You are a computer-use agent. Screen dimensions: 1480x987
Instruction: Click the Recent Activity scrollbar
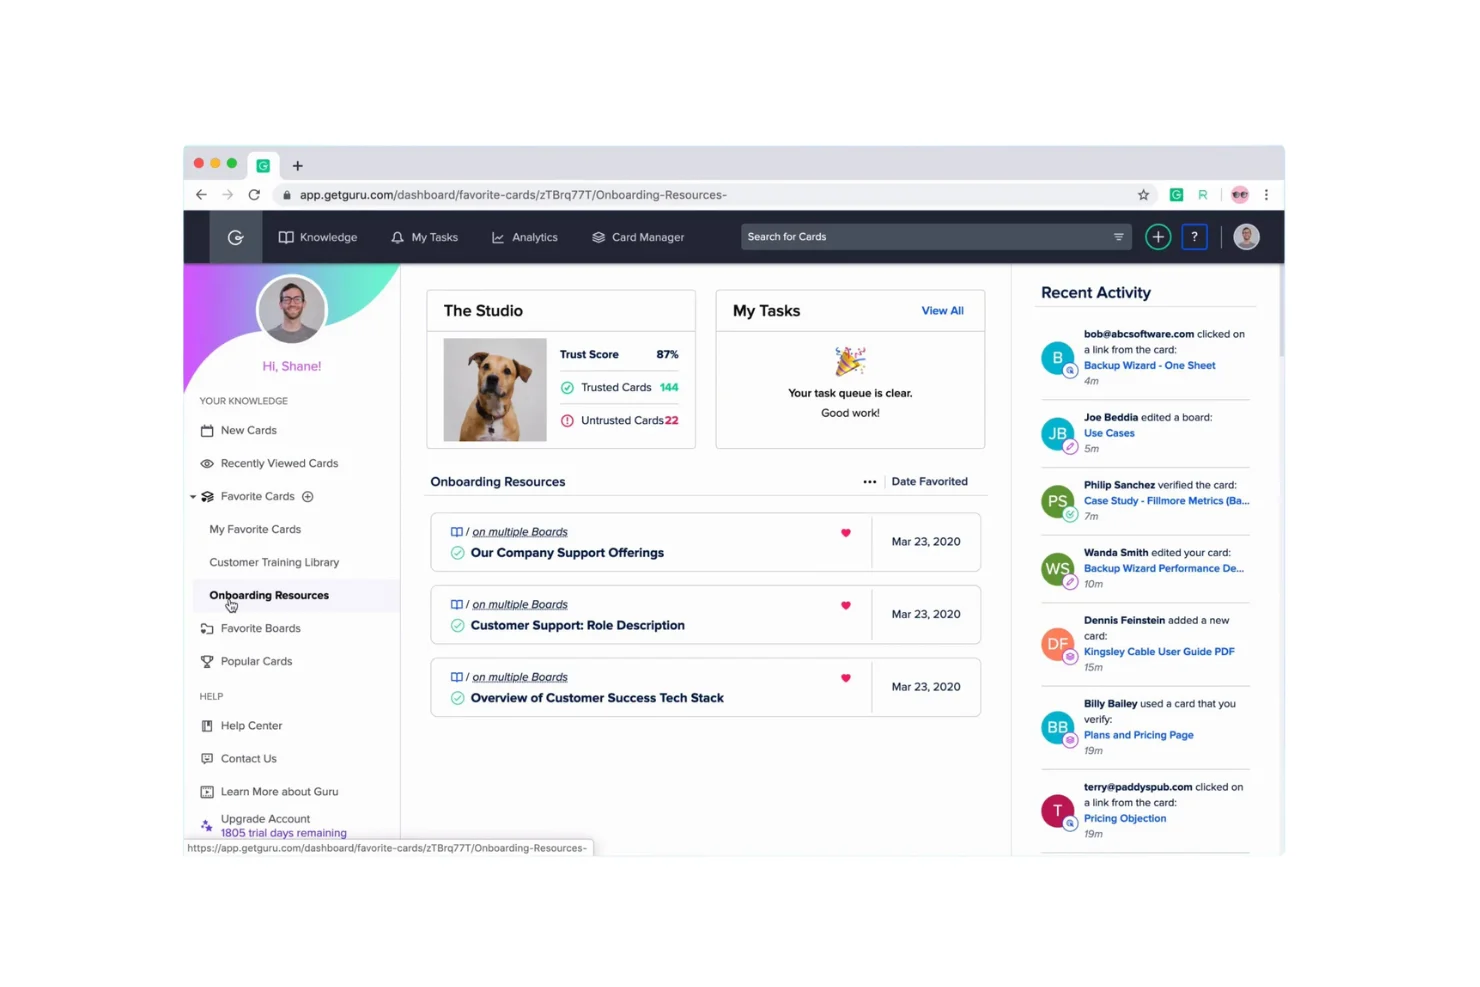[x=1280, y=310]
